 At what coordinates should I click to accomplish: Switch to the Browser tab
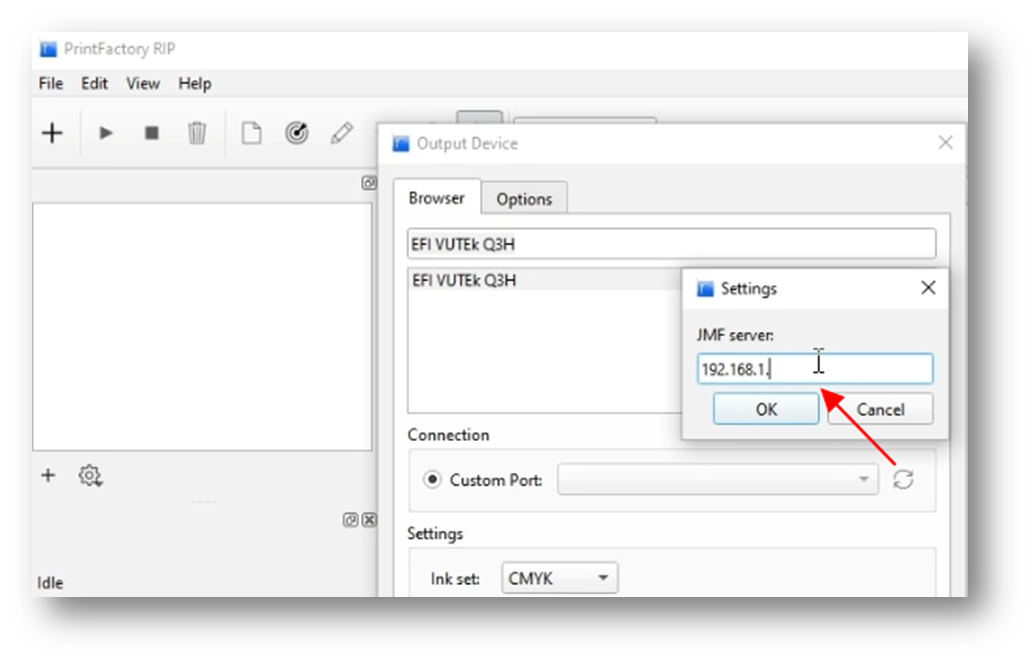[x=436, y=198]
